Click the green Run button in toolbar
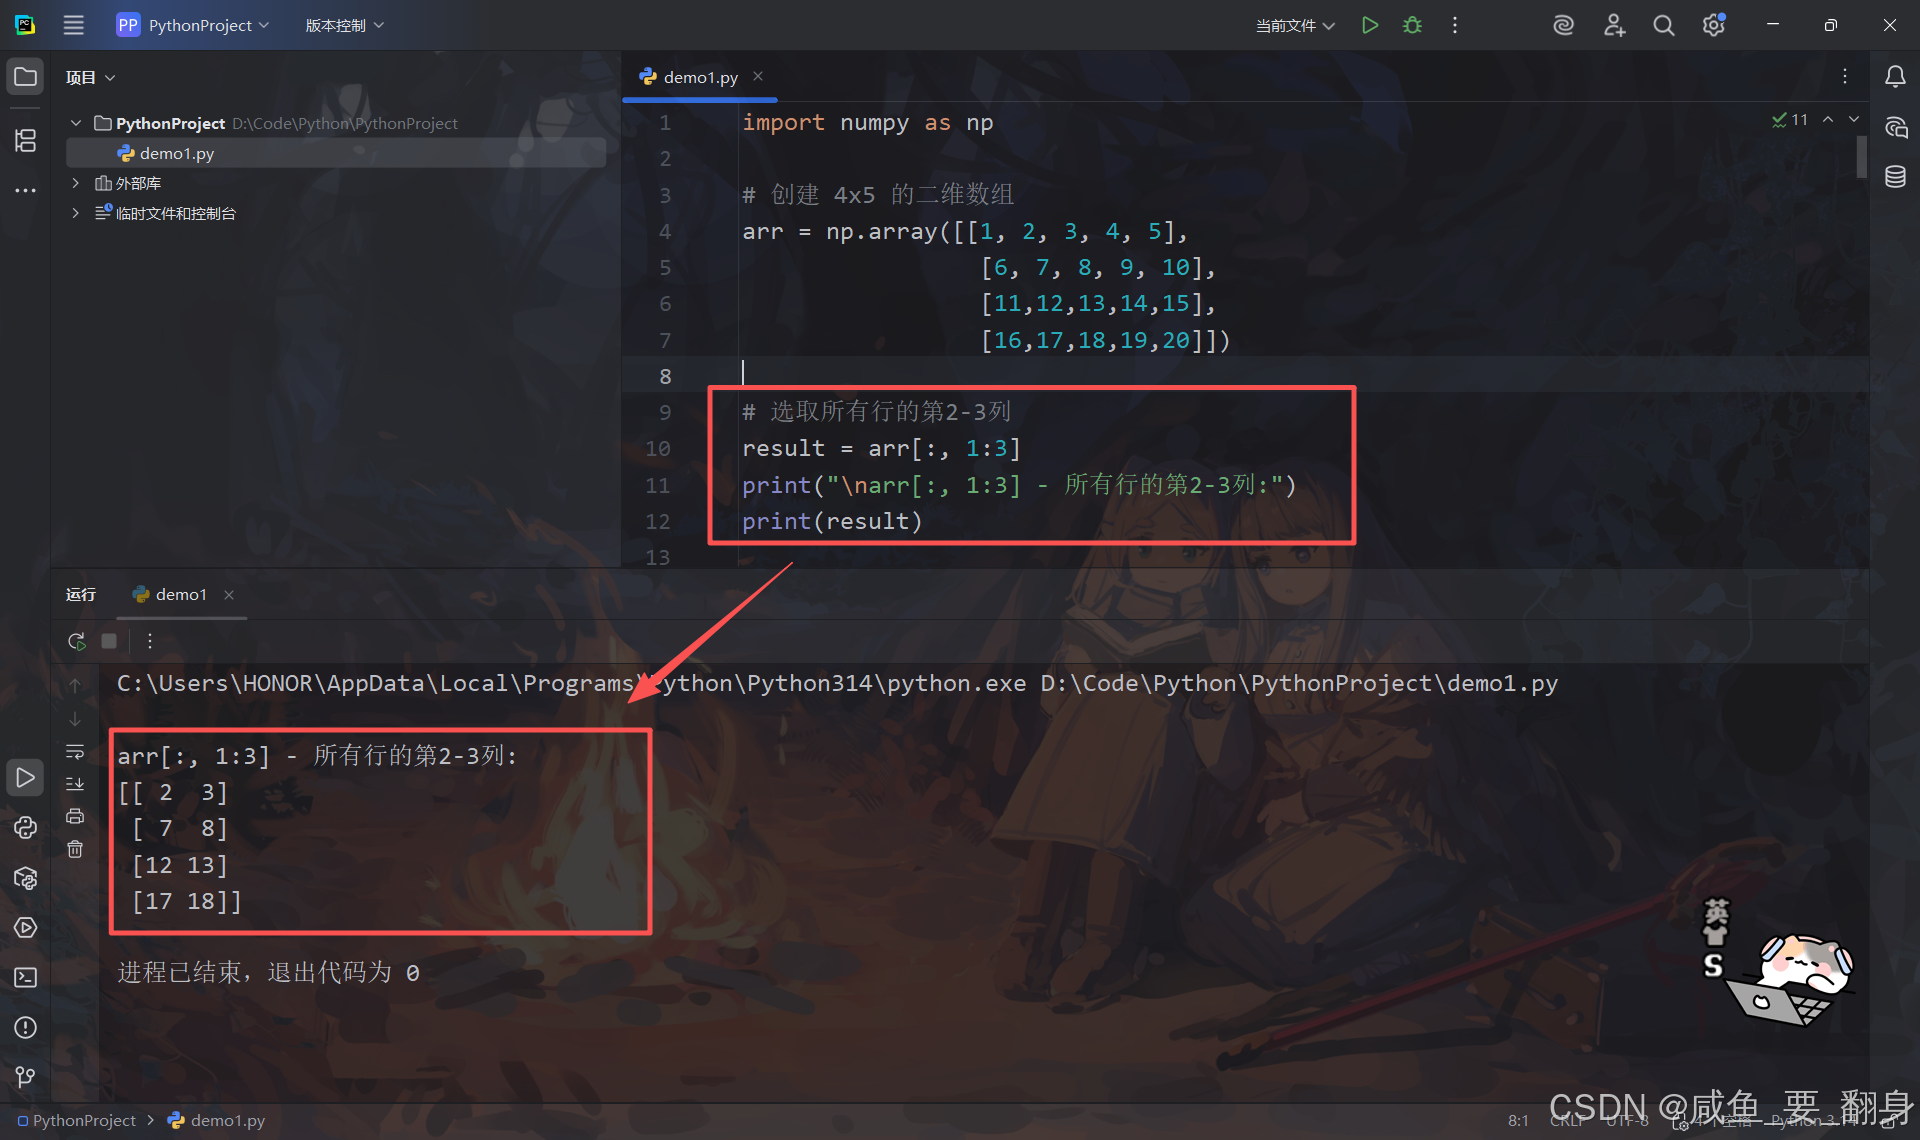This screenshot has height=1140, width=1920. point(1370,25)
